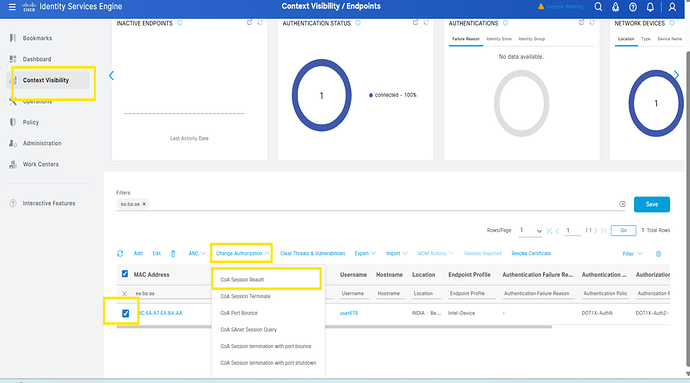Switch to the Identity Store tab

point(499,39)
